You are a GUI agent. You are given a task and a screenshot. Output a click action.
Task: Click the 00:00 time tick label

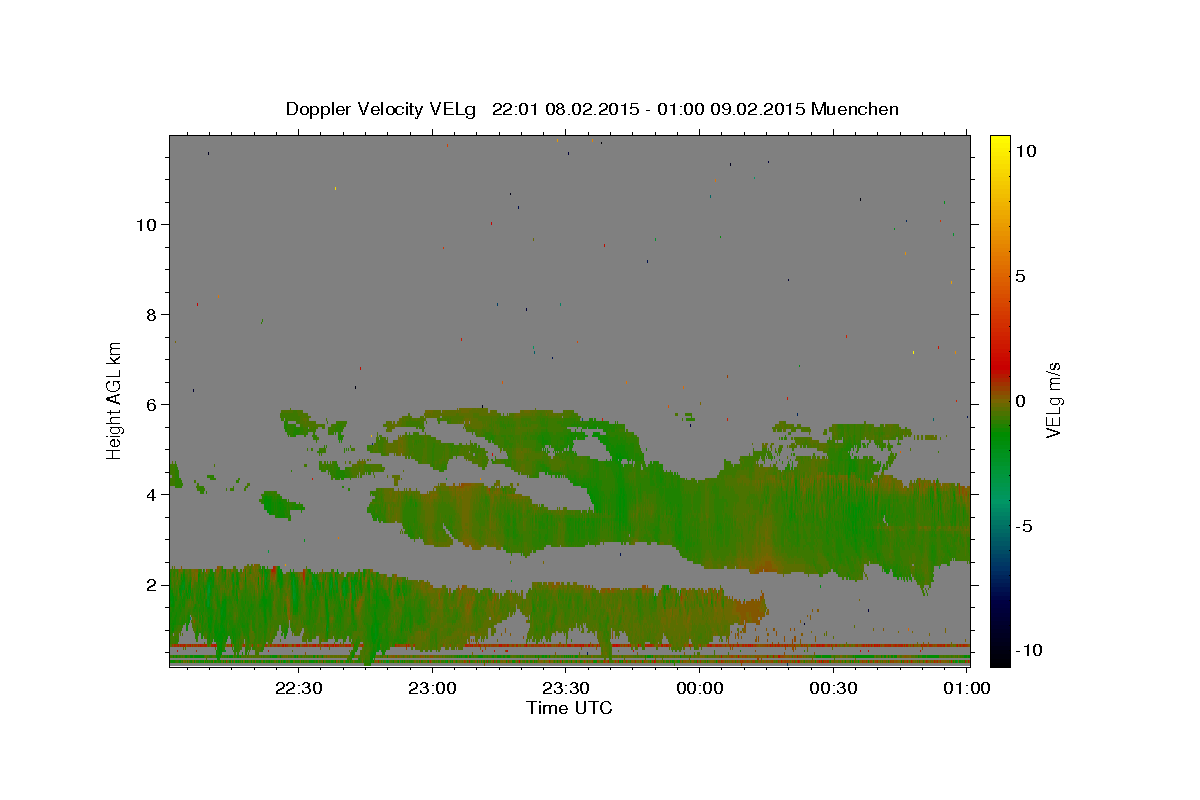[x=699, y=688]
